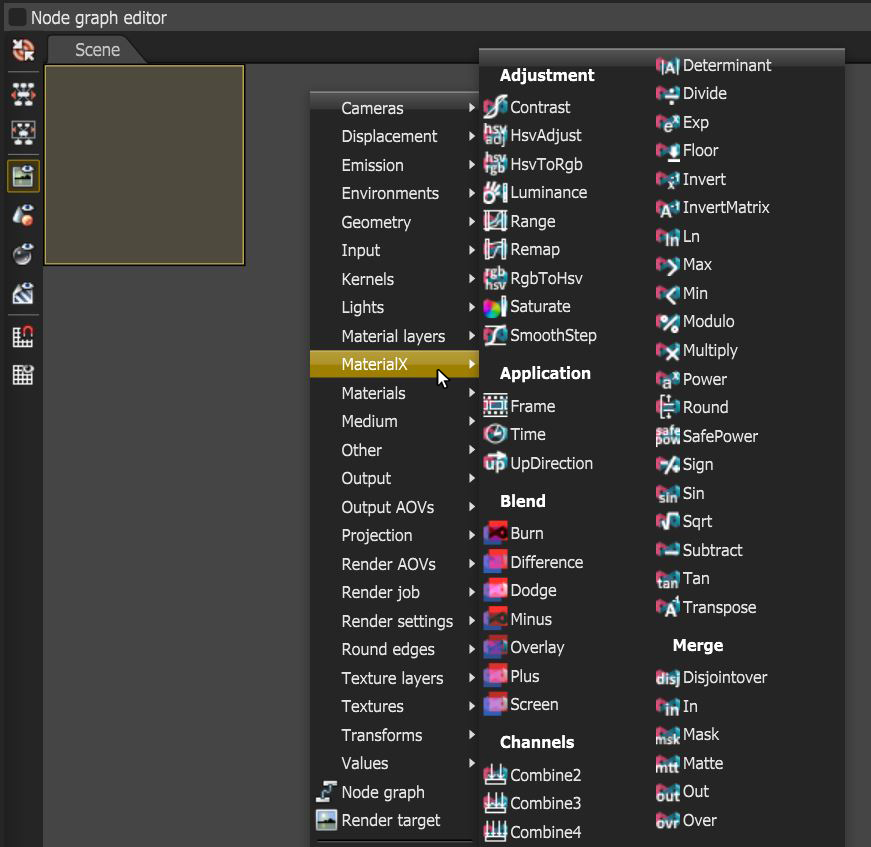Image resolution: width=871 pixels, height=847 pixels.
Task: Select the Range adjustment entry
Action: (519, 221)
